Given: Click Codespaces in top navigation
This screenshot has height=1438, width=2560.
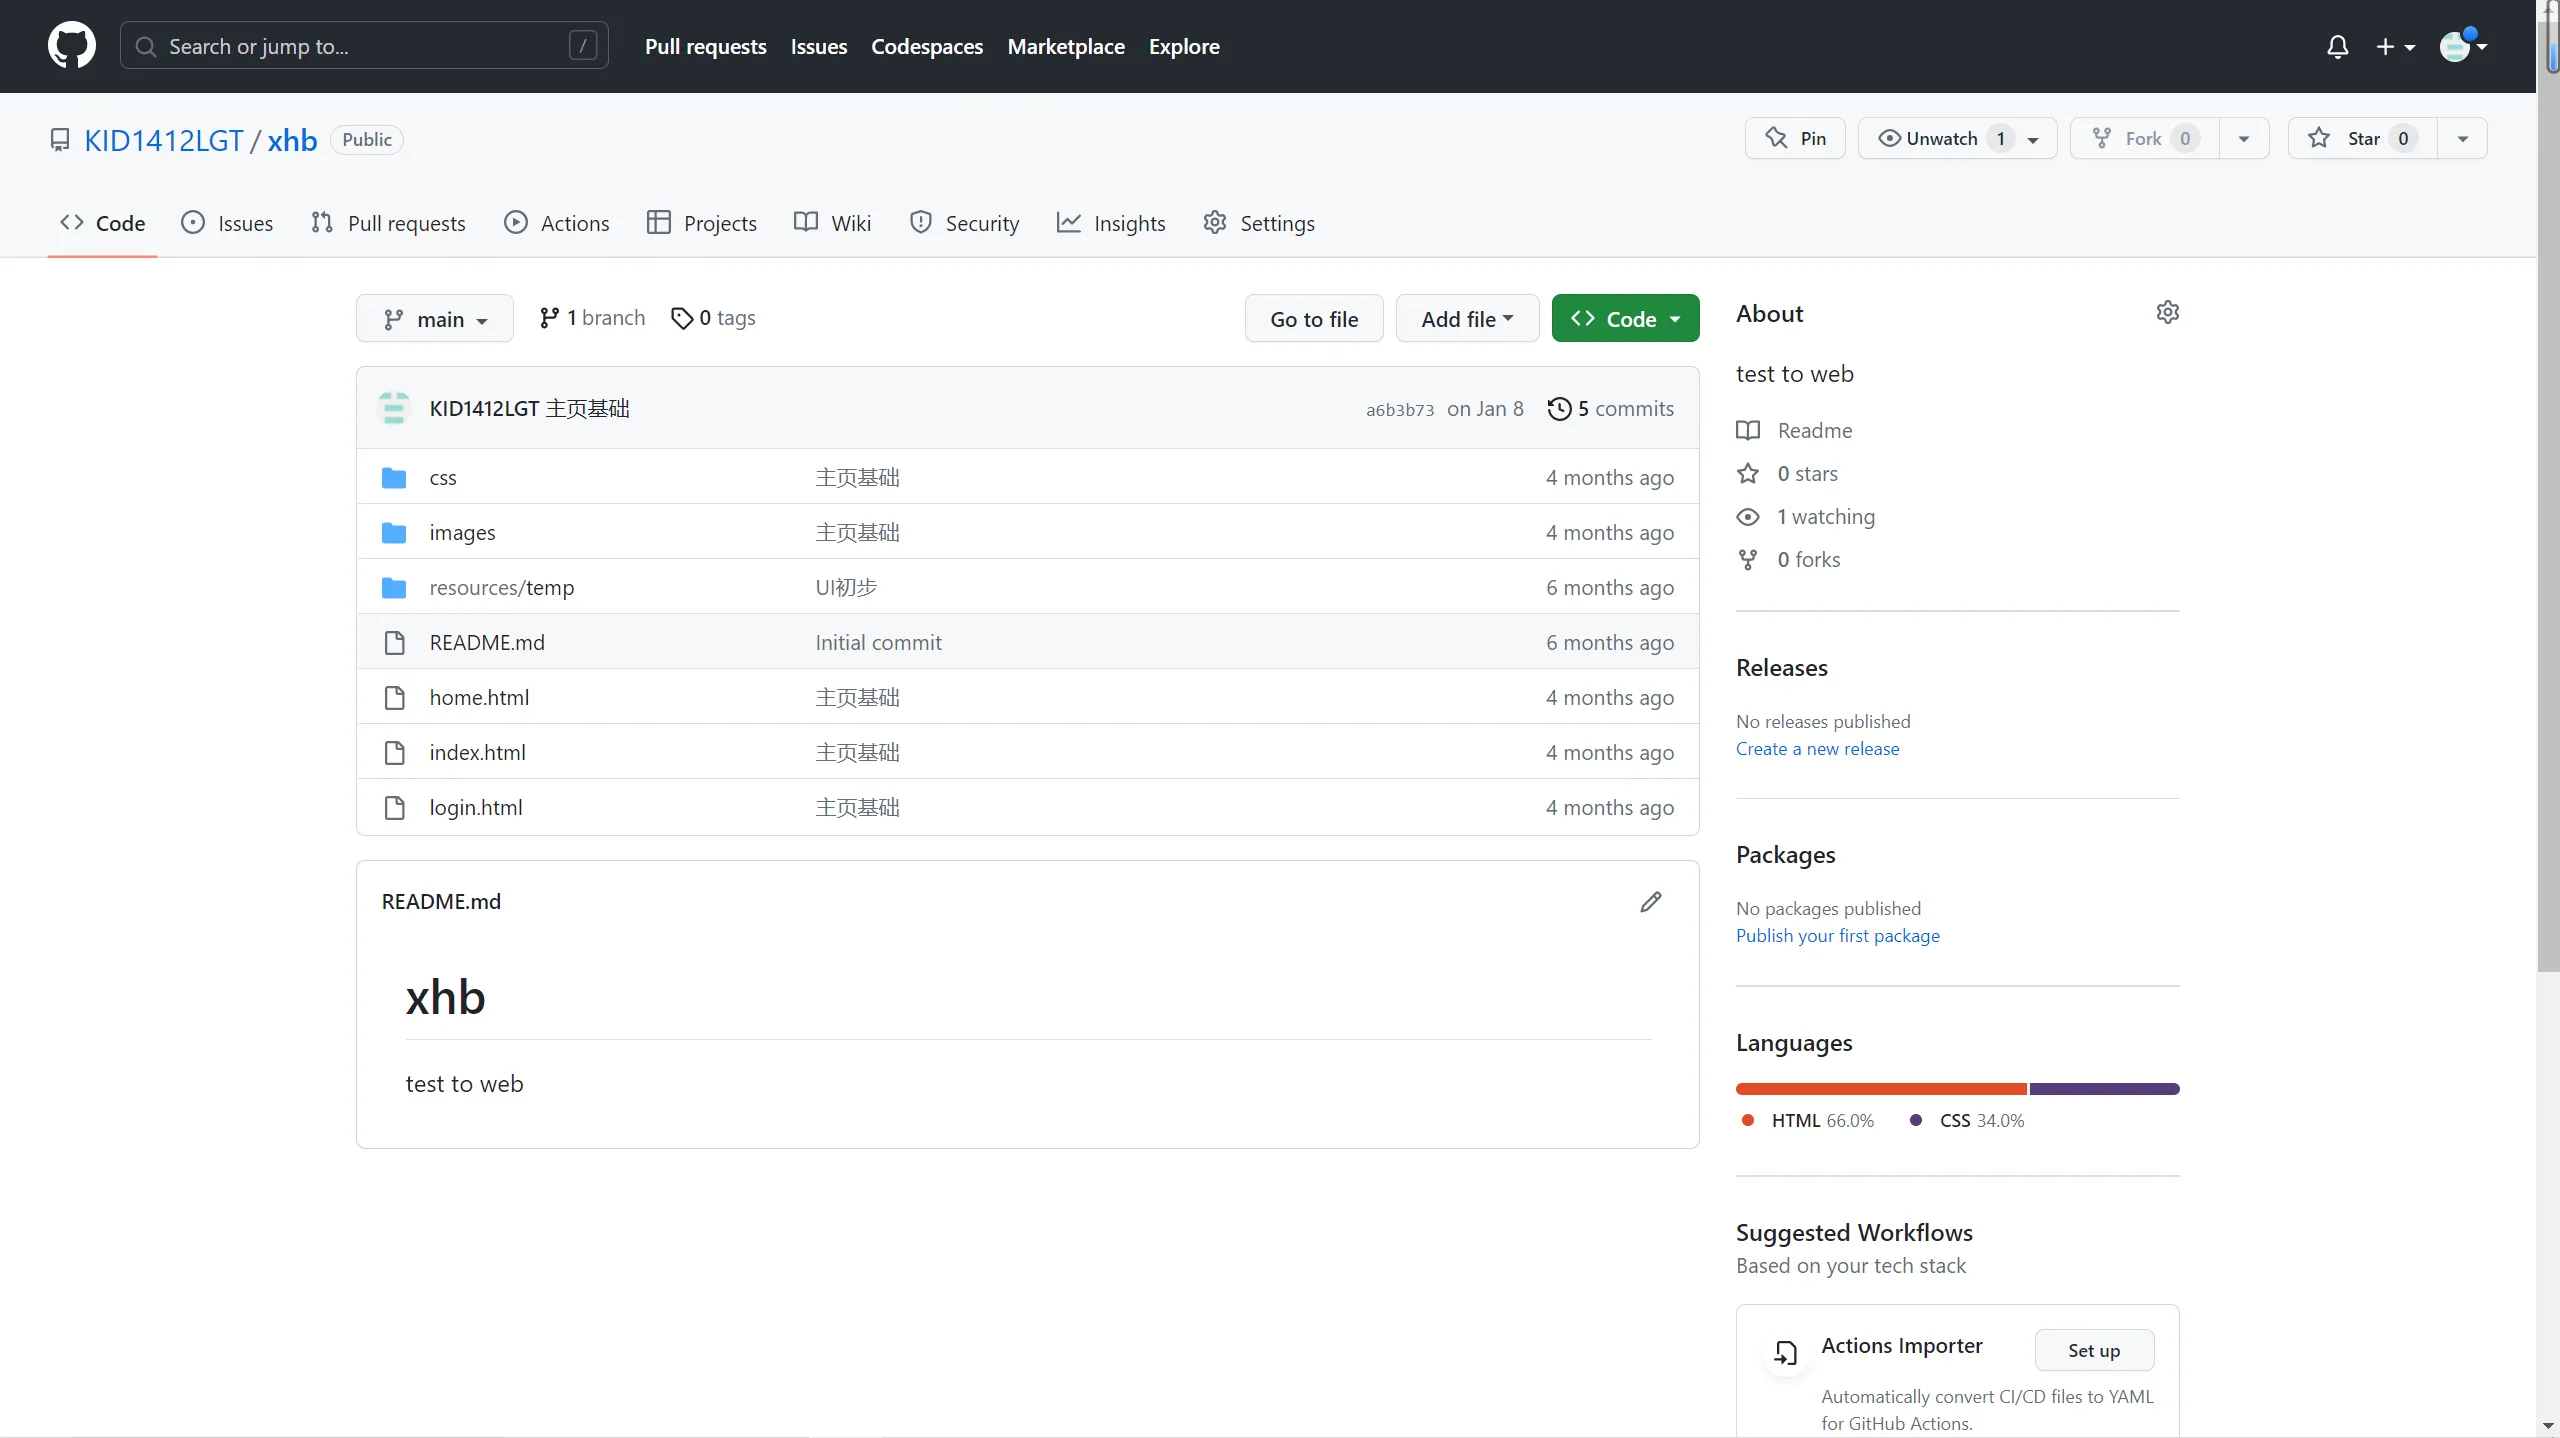Looking at the screenshot, I should click(x=927, y=47).
